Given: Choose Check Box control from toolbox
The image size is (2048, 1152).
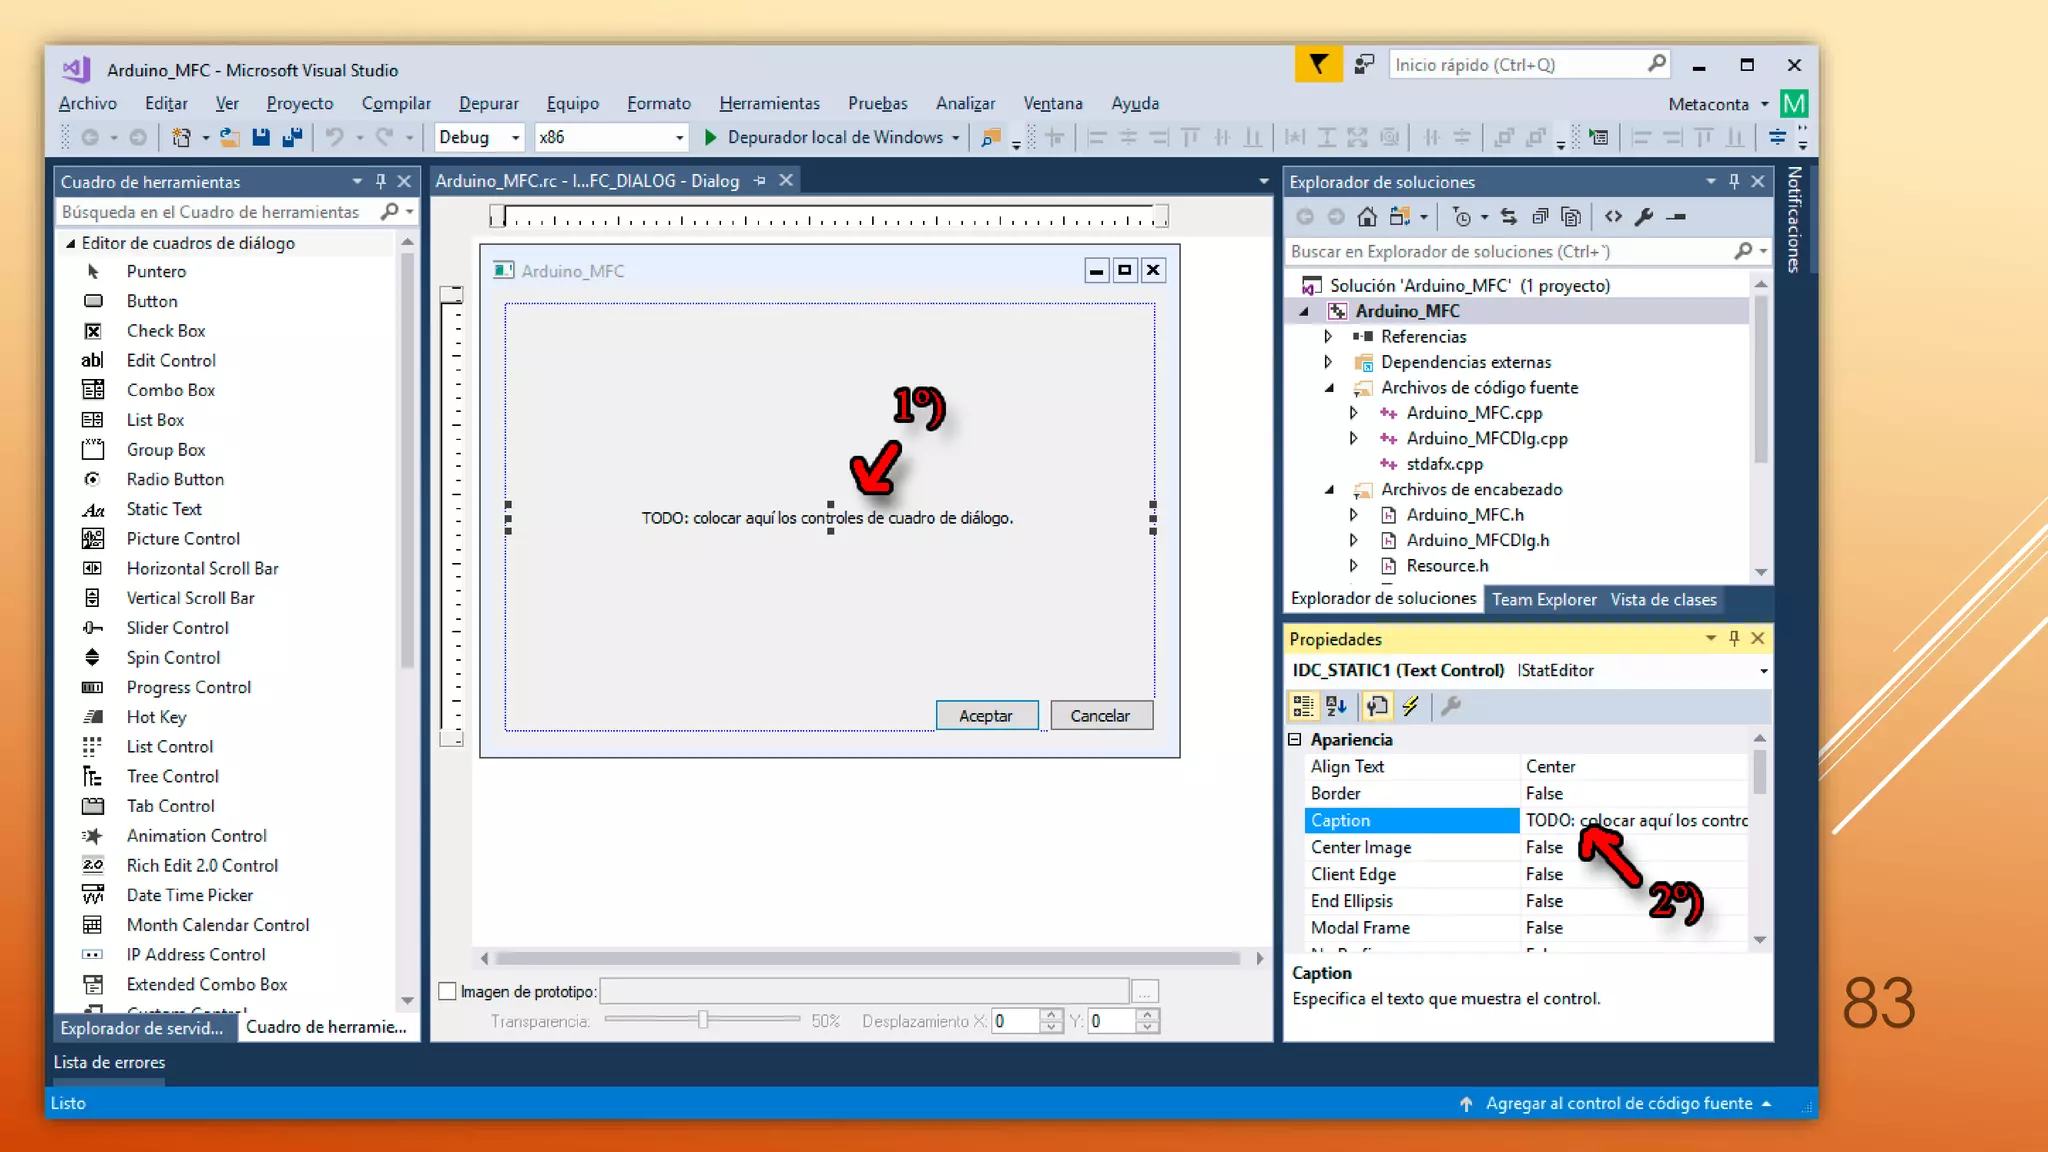Looking at the screenshot, I should 166,331.
